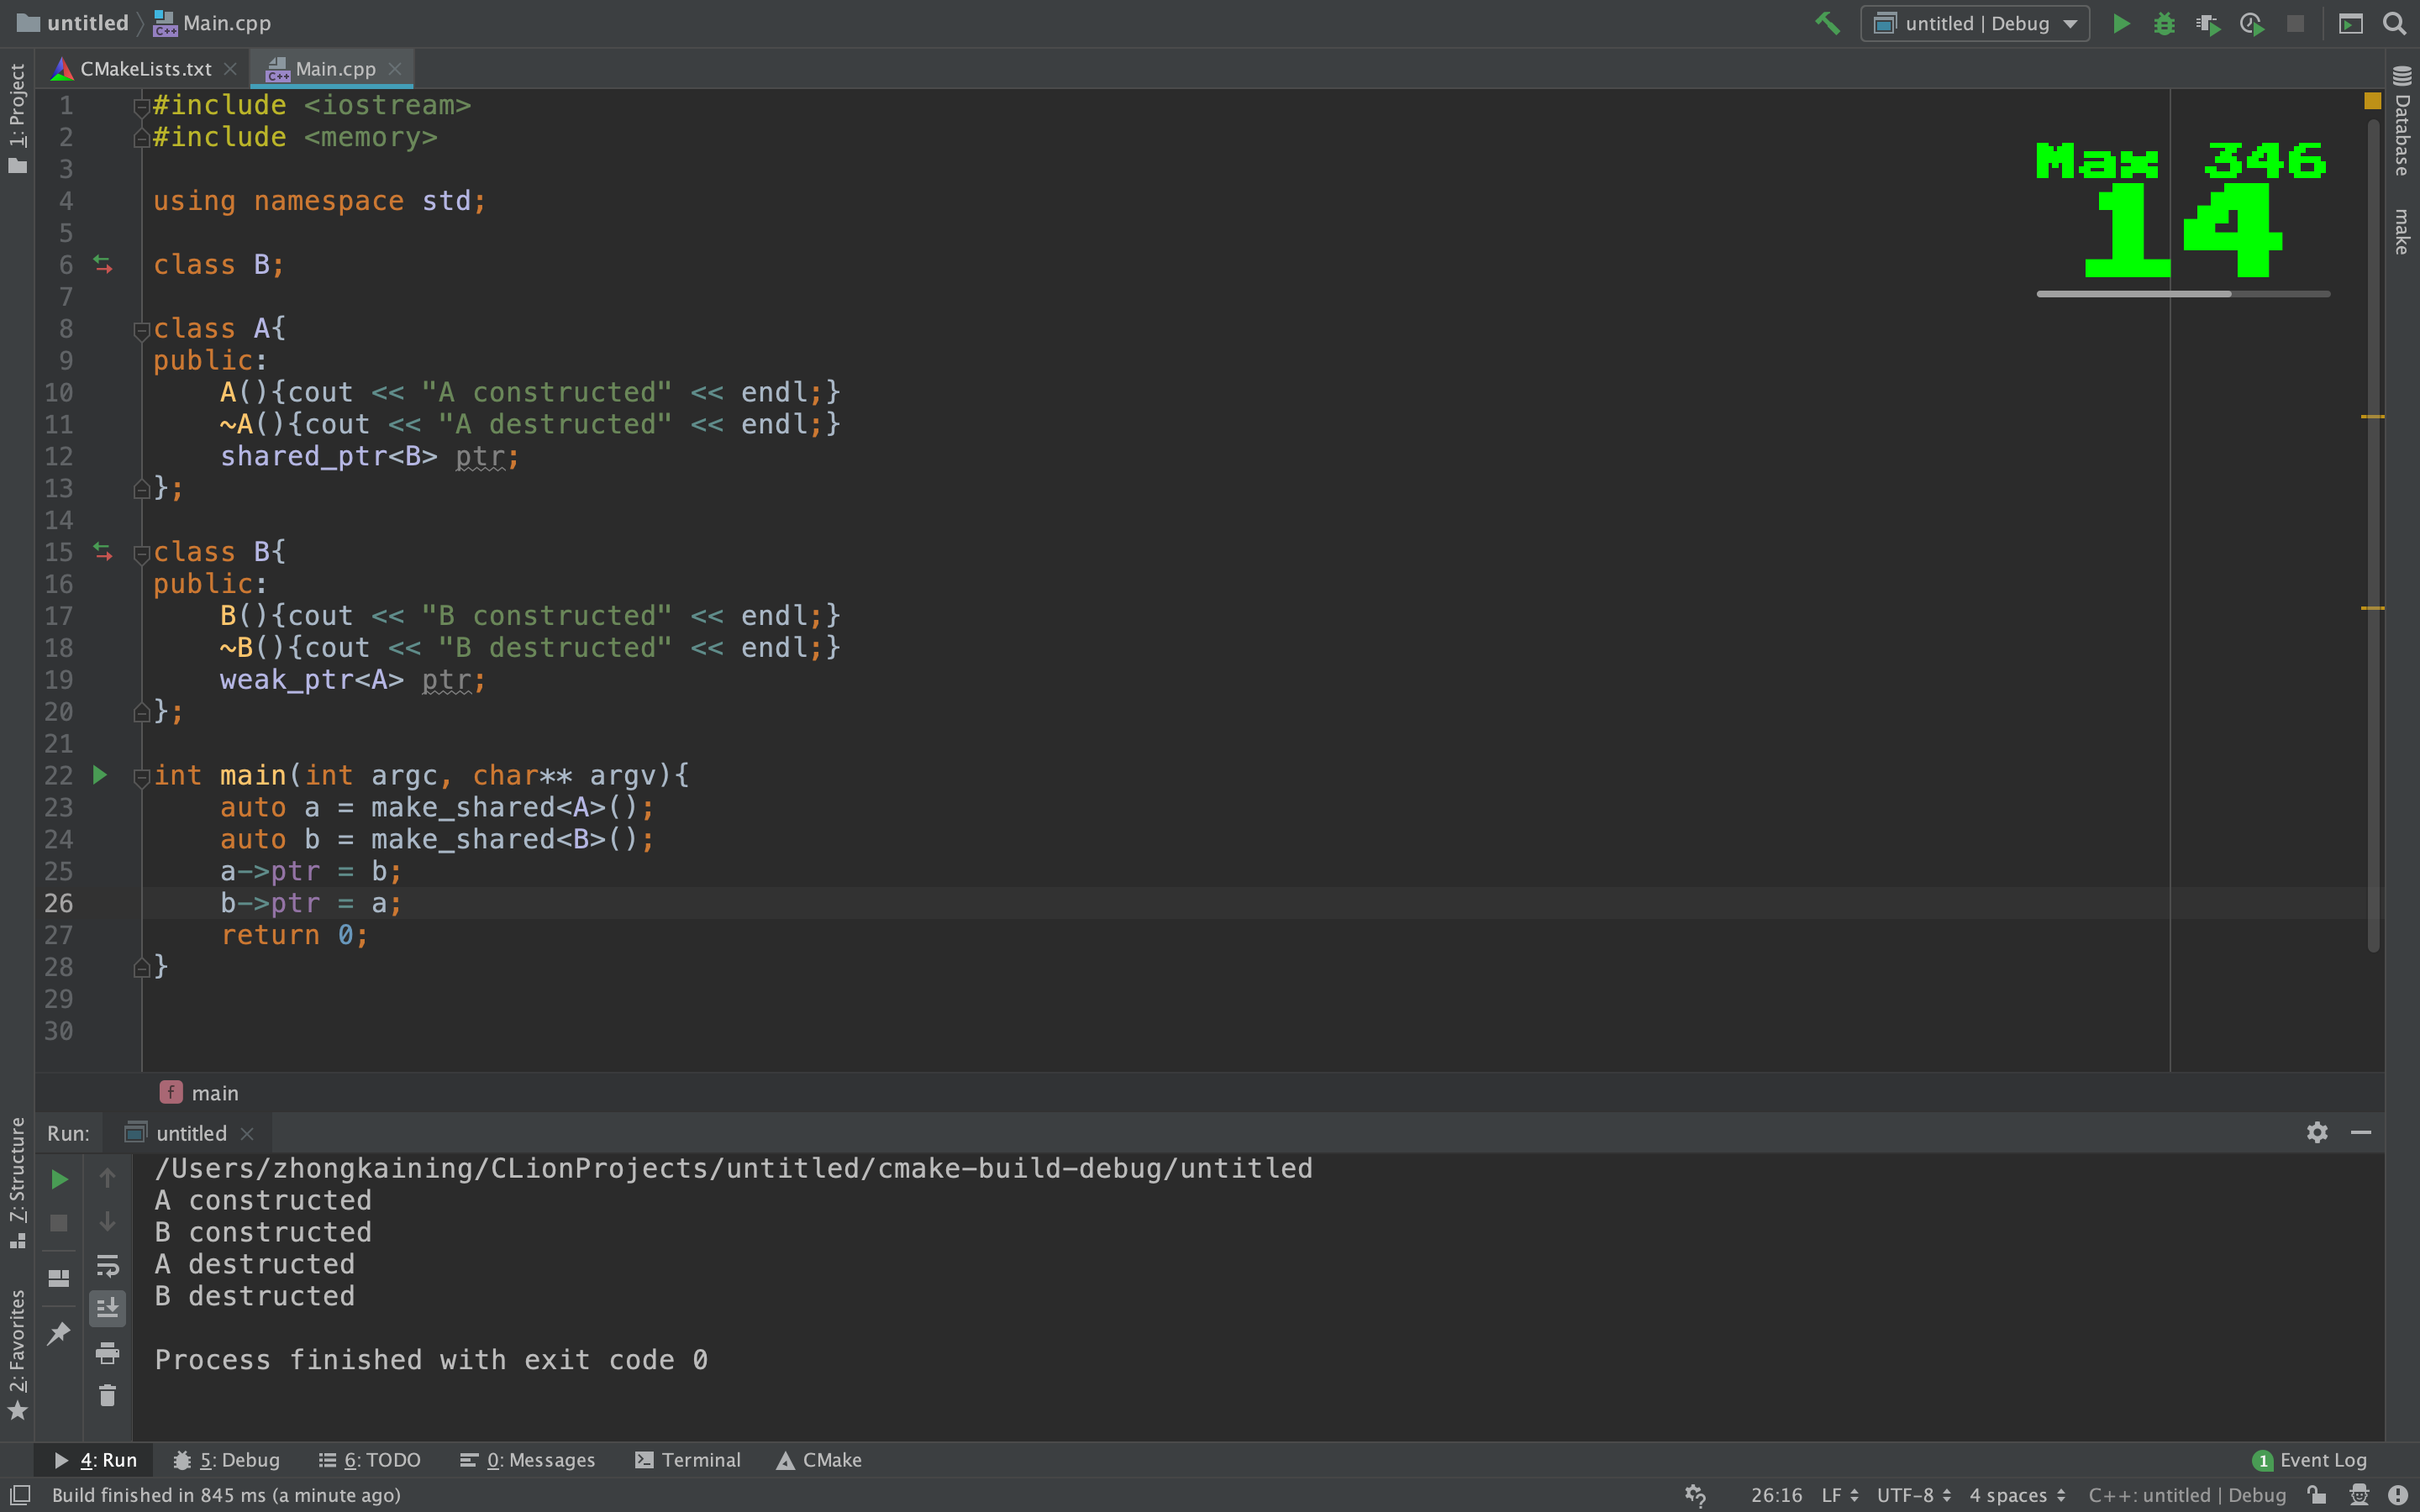Click gutter navigation icon on line 15

[102, 551]
